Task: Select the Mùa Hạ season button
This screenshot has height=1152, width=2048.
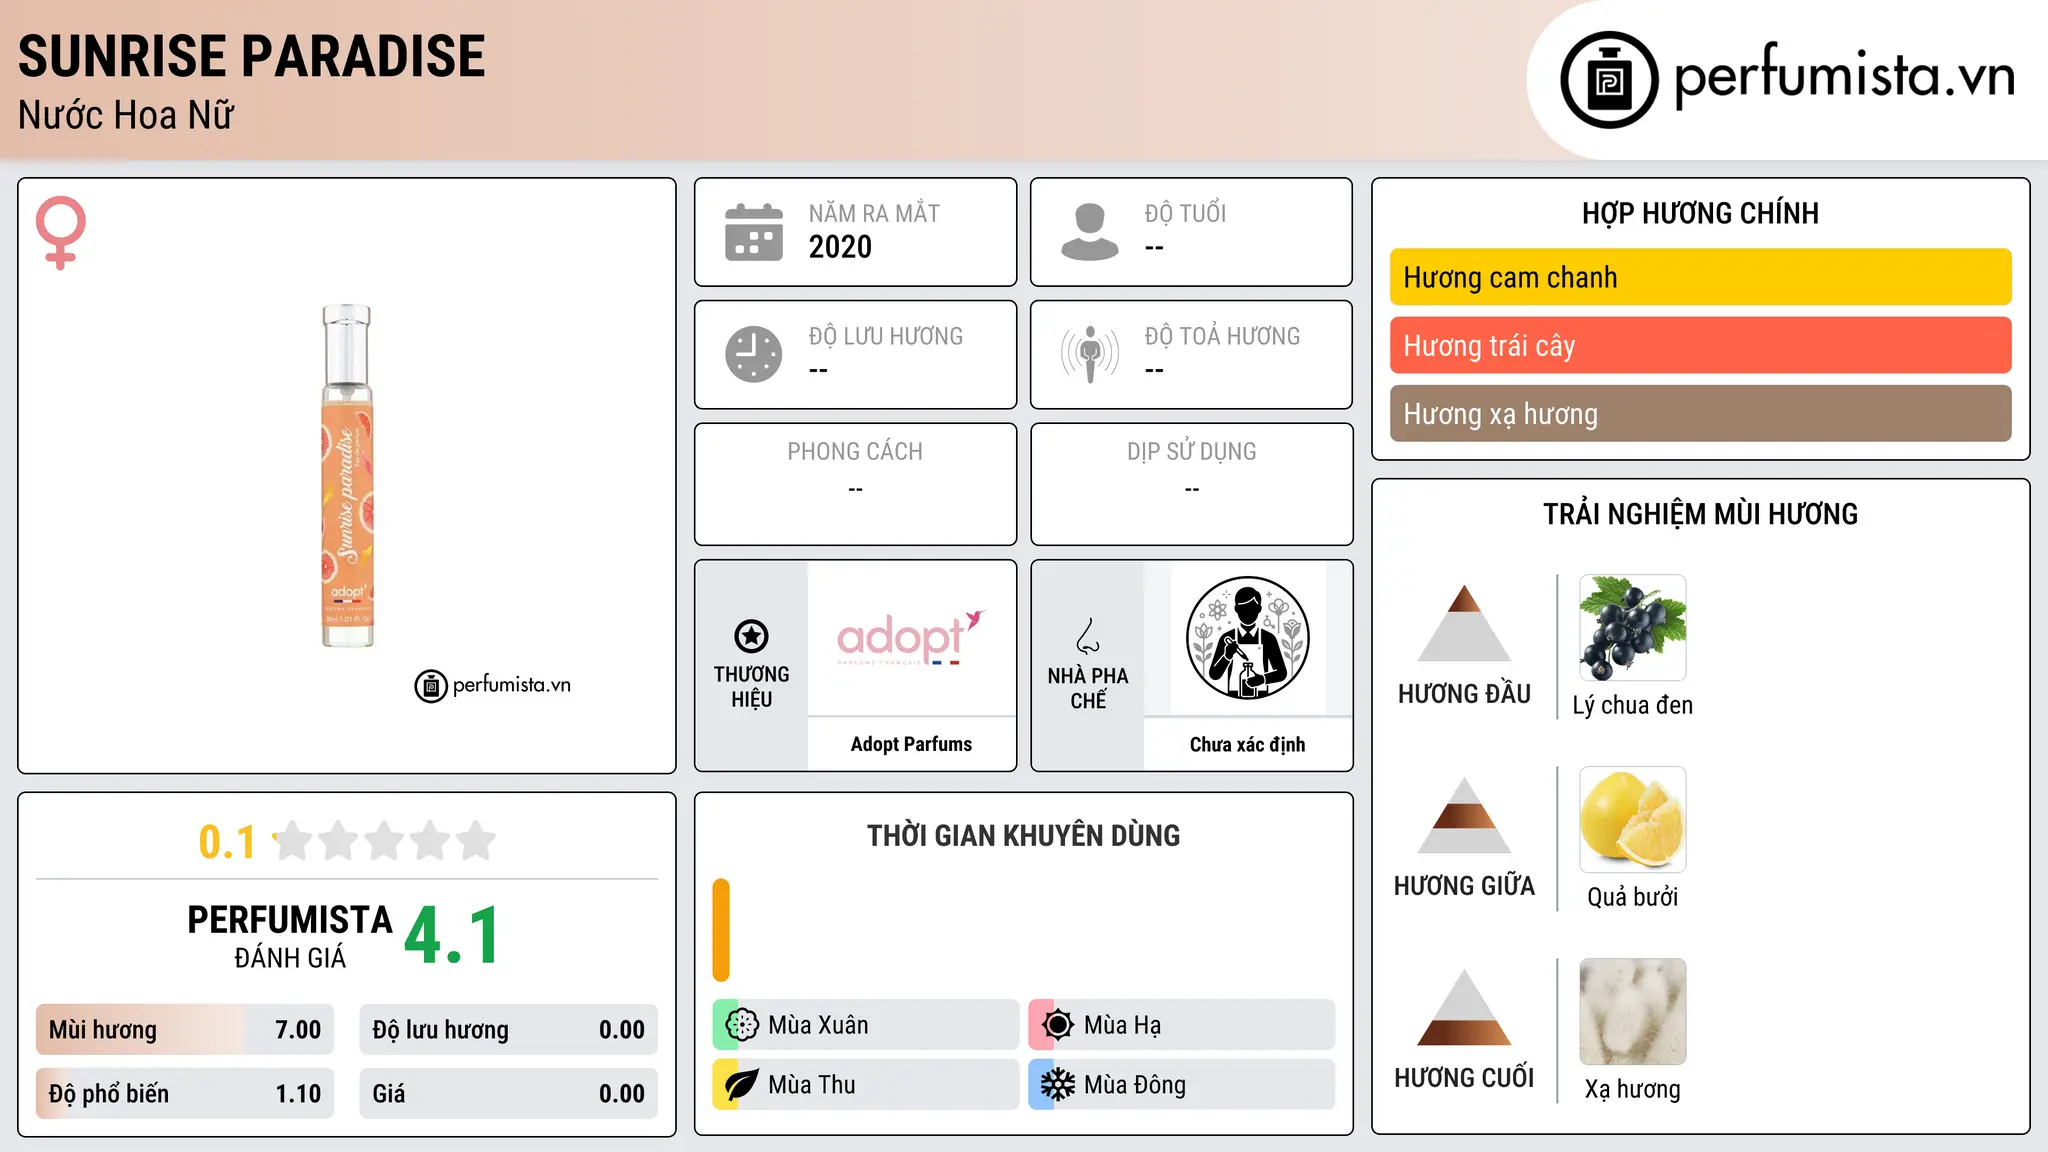Action: tap(1182, 1025)
